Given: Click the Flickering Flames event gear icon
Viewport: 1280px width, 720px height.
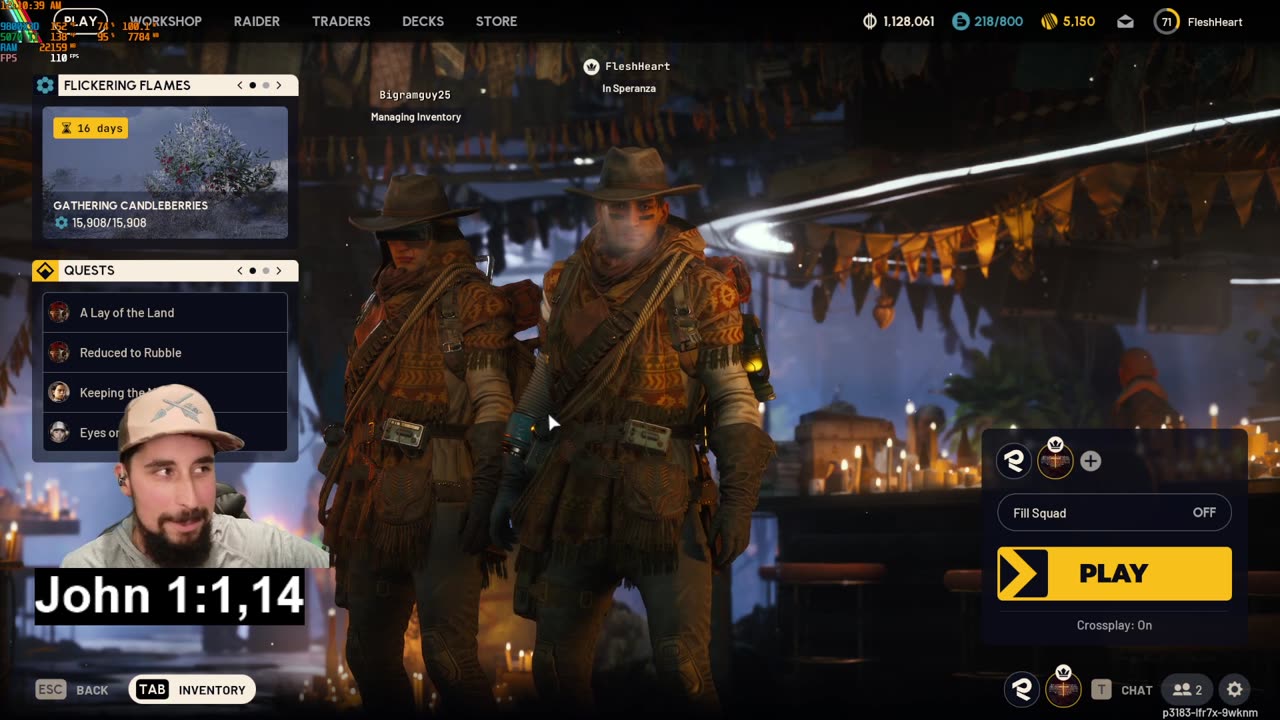Looking at the screenshot, I should point(45,85).
